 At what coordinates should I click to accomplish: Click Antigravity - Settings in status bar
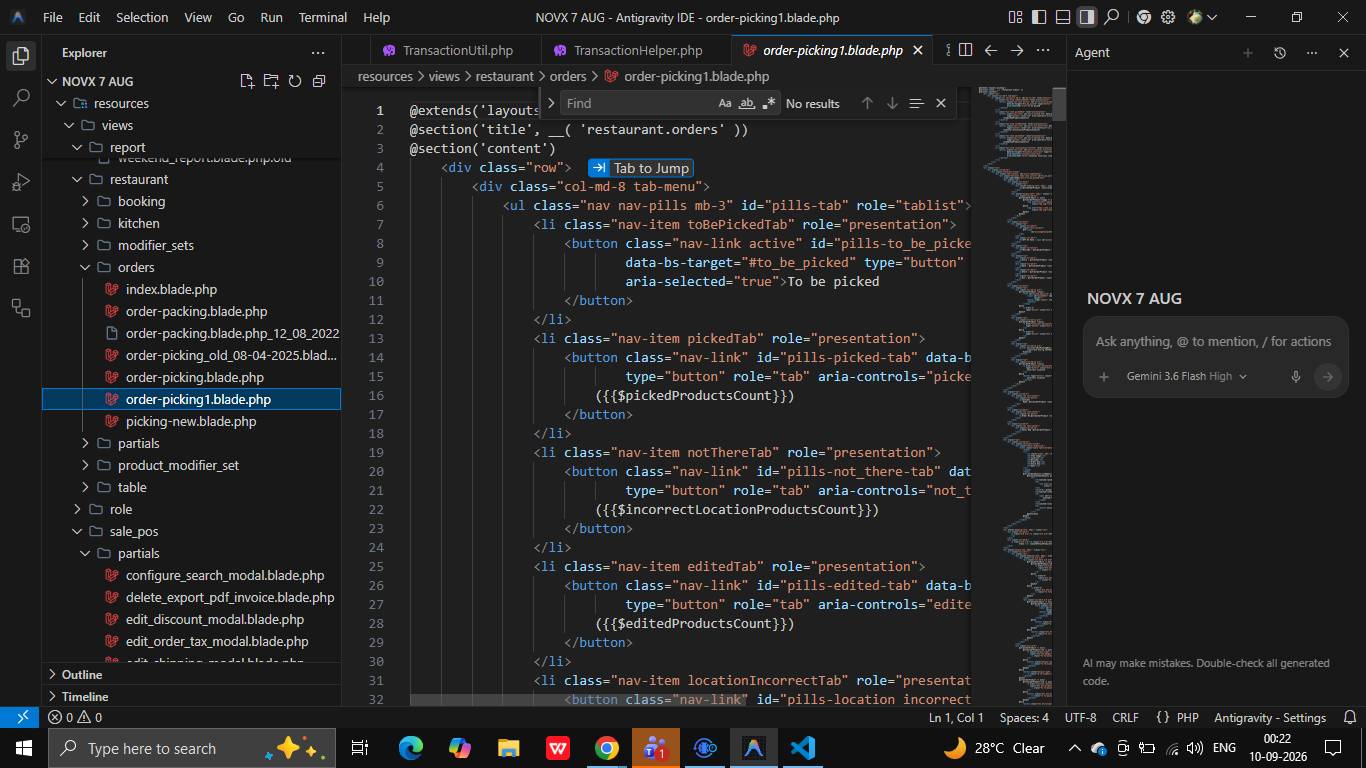tap(1270, 717)
